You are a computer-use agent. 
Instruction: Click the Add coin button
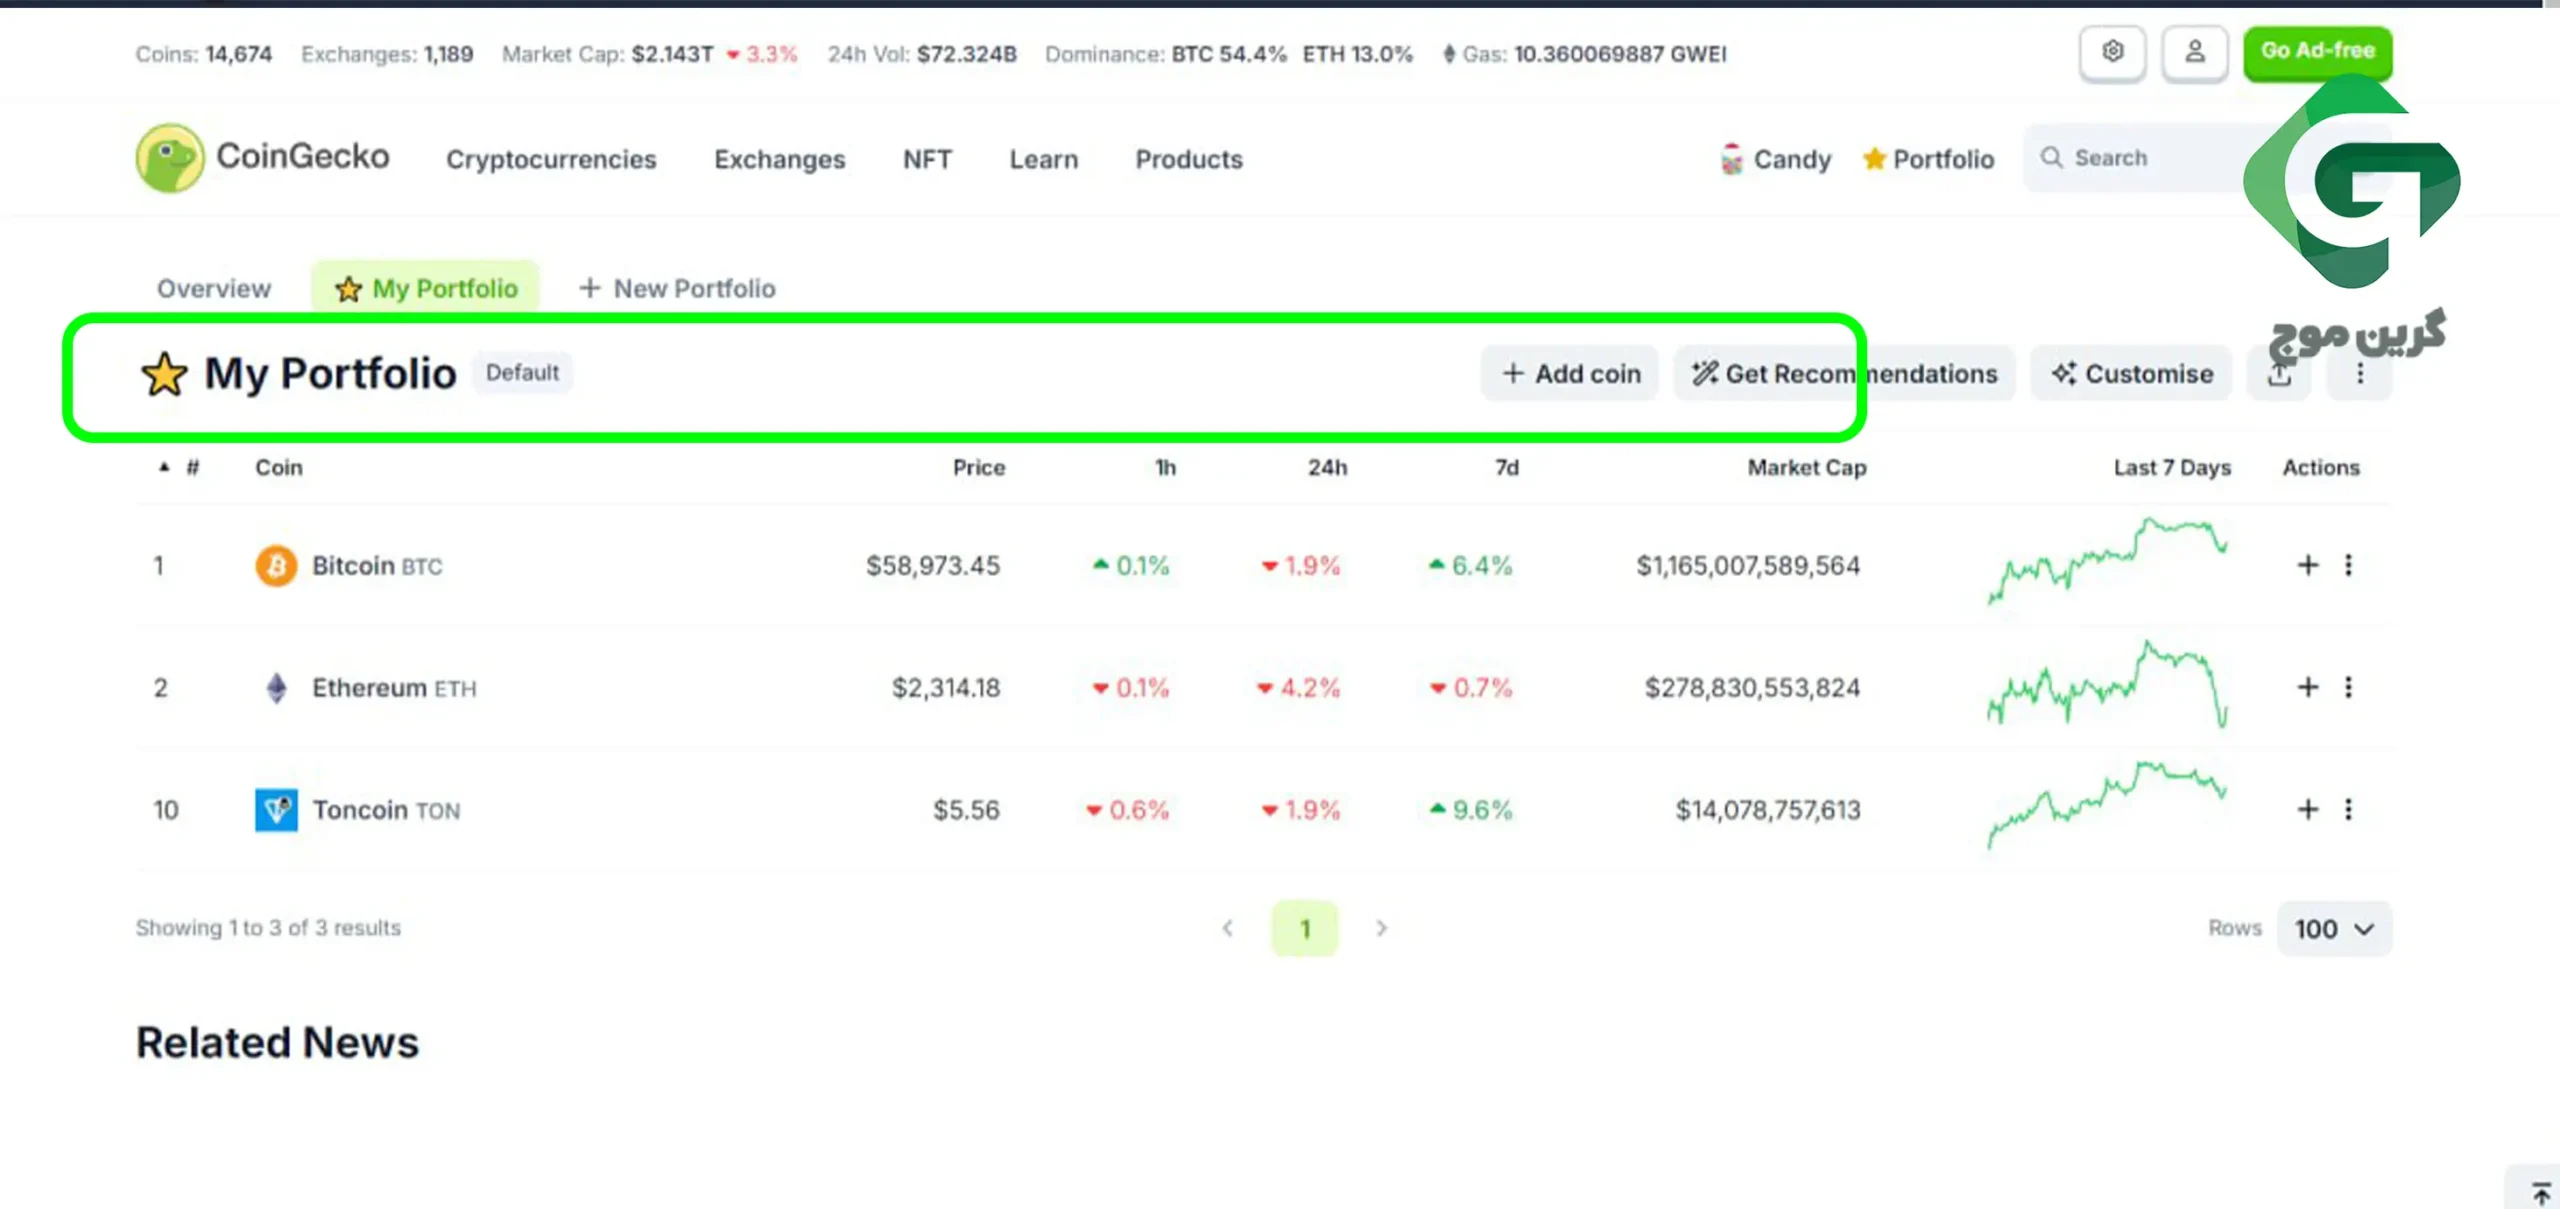pos(1569,374)
